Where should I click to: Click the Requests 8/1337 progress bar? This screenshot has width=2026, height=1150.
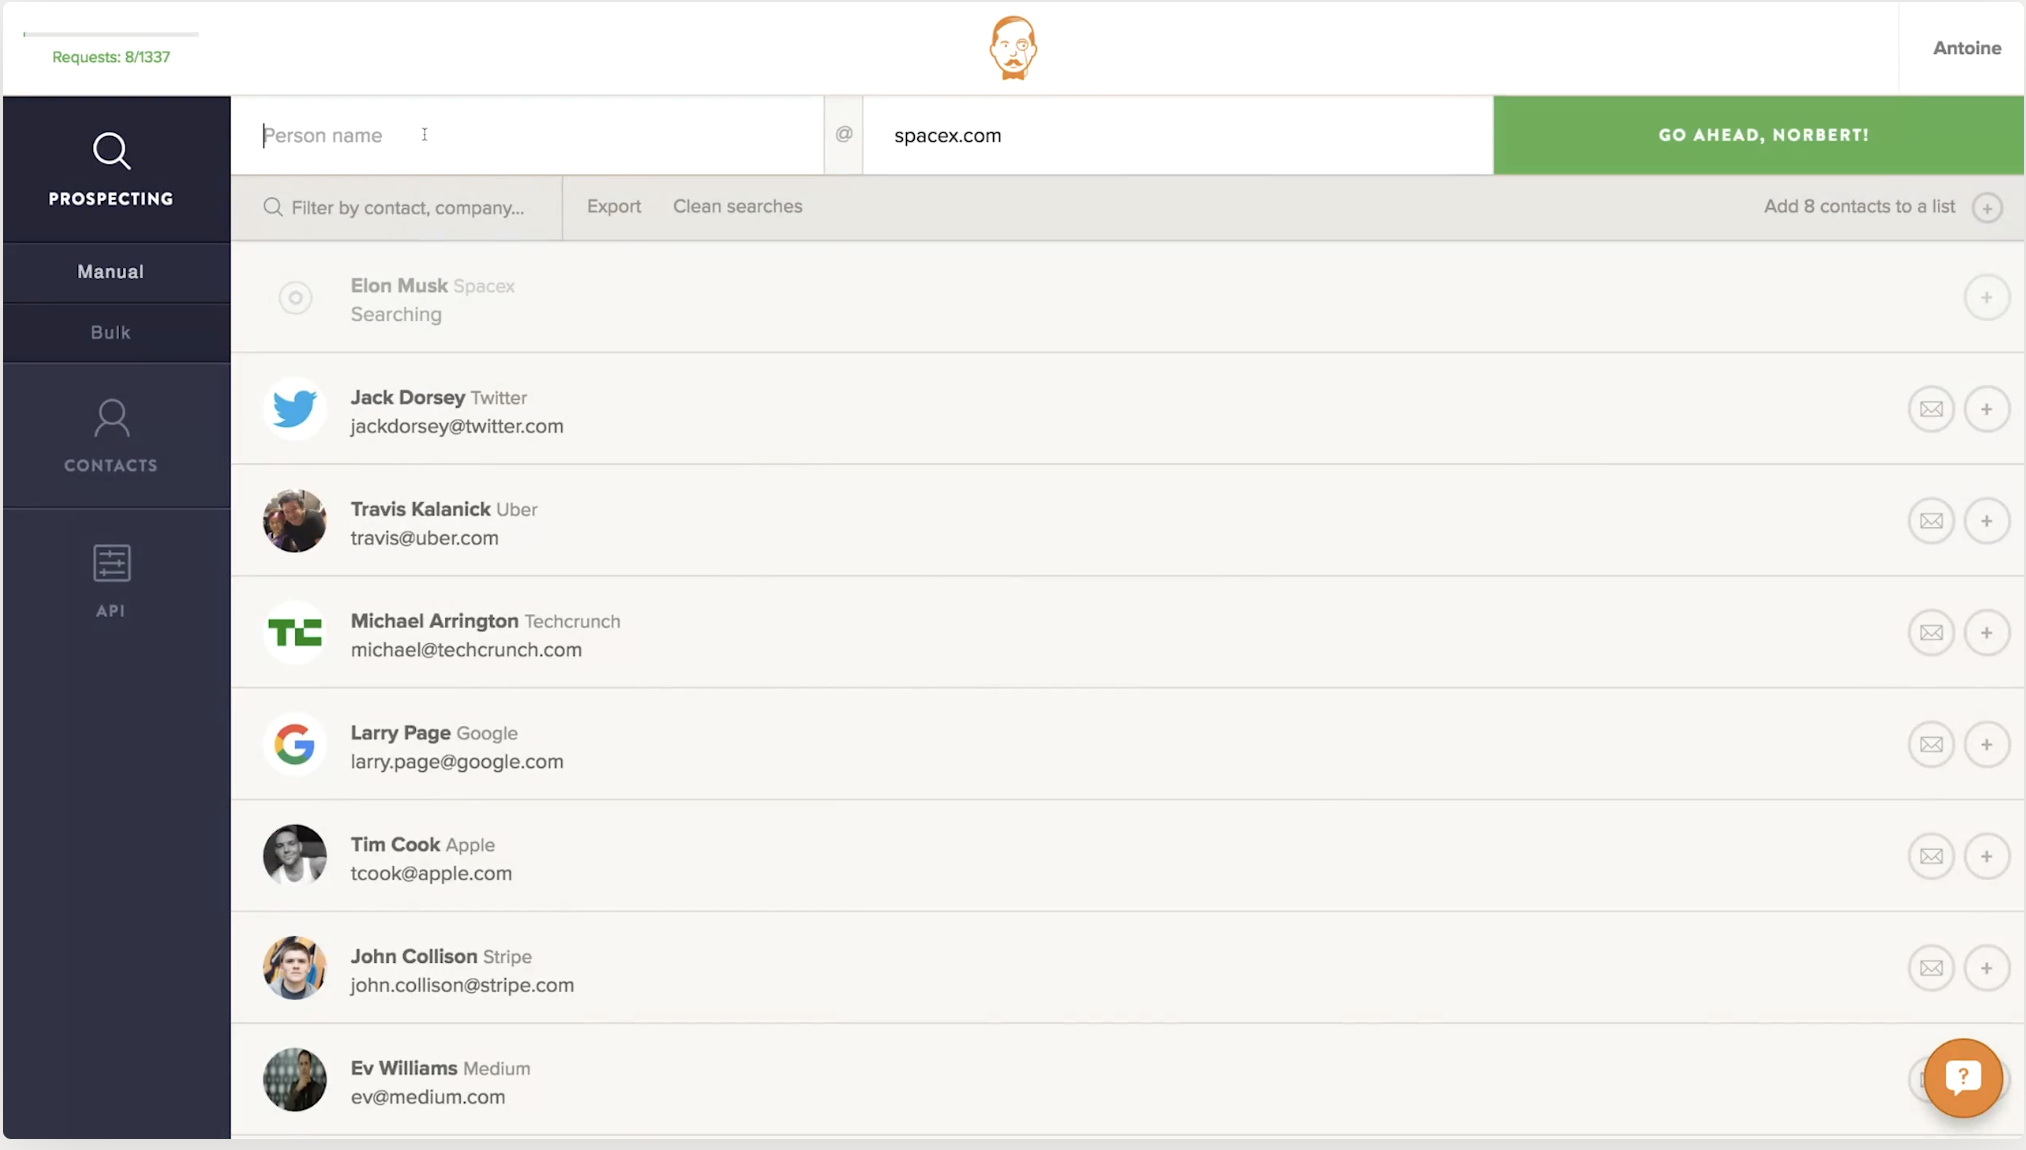(x=111, y=35)
